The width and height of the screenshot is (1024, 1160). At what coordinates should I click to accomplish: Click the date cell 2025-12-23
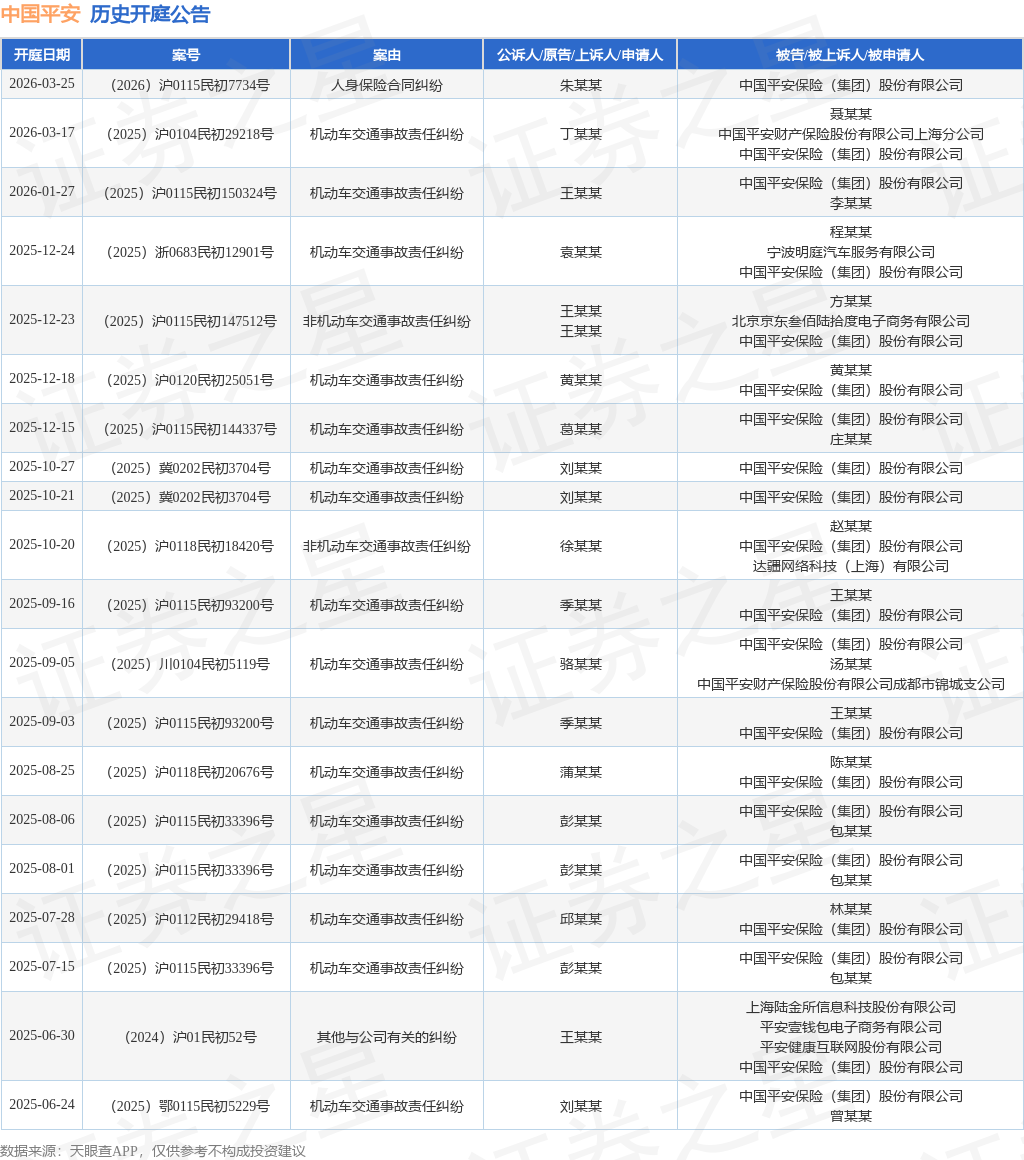pos(41,320)
